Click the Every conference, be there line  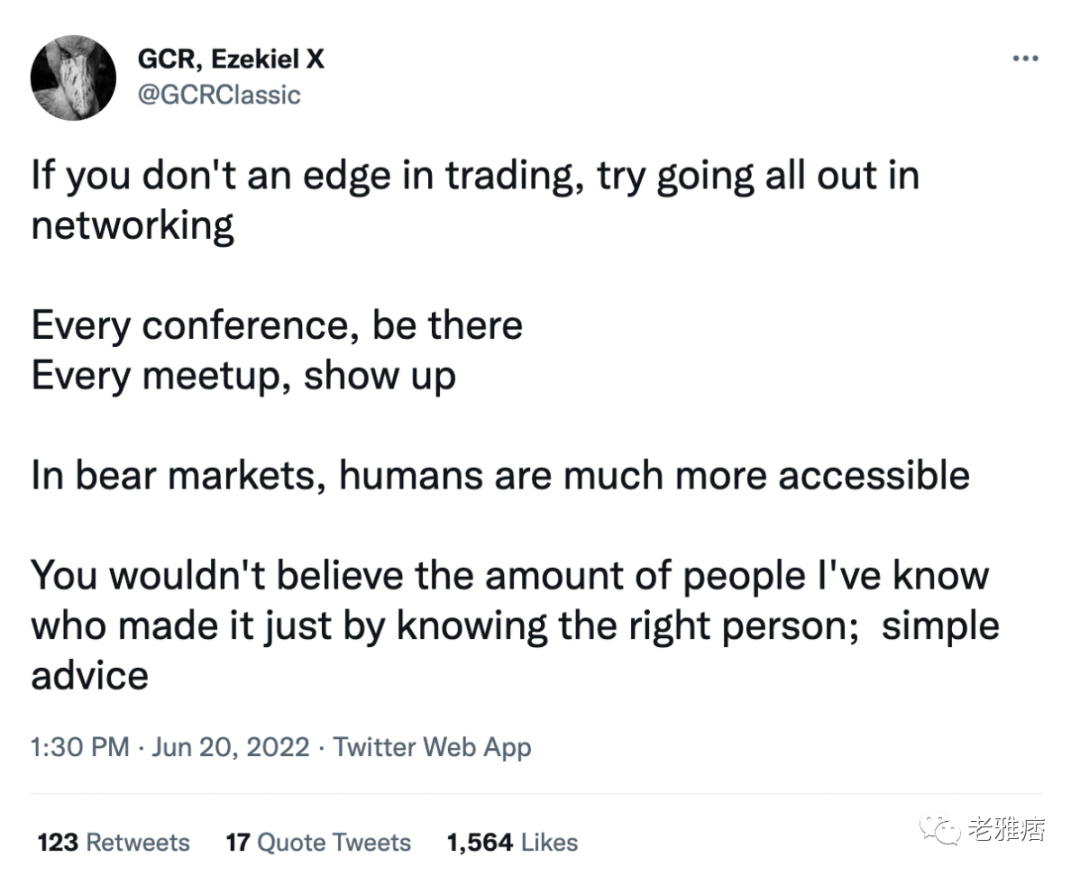(277, 325)
